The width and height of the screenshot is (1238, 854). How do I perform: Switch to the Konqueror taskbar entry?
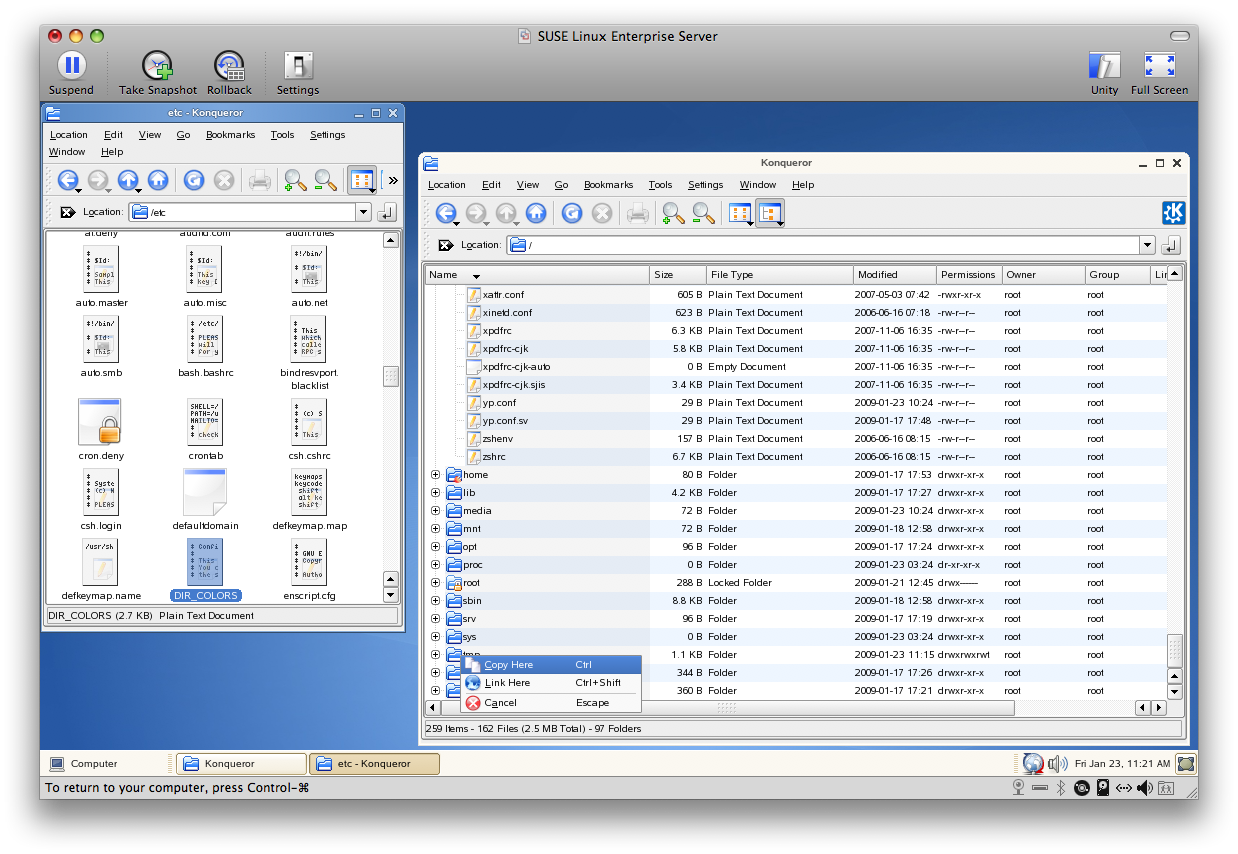[241, 764]
